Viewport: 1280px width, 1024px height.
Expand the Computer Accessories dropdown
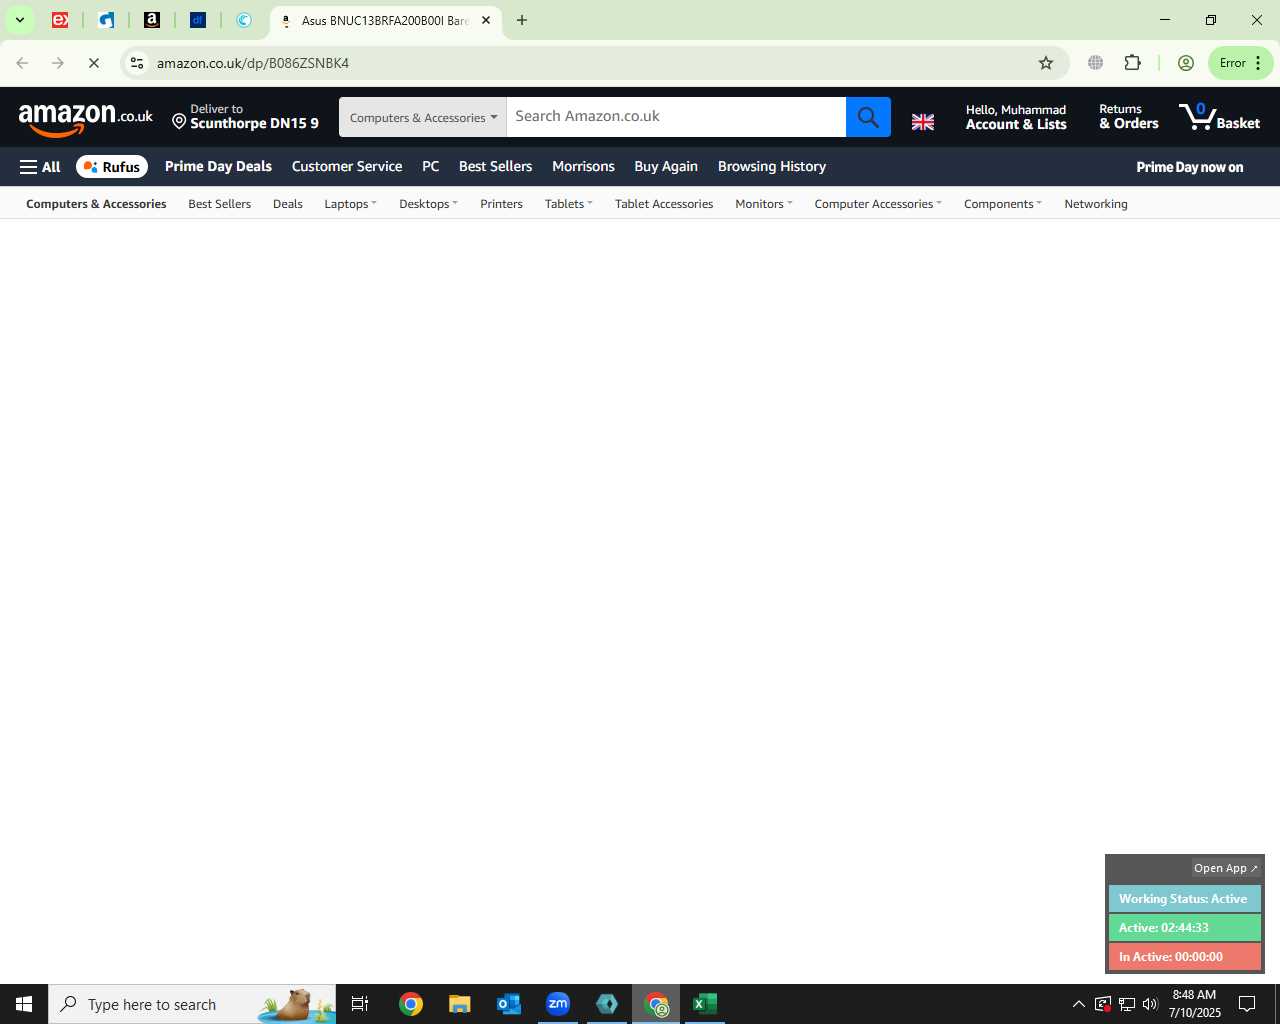[878, 204]
